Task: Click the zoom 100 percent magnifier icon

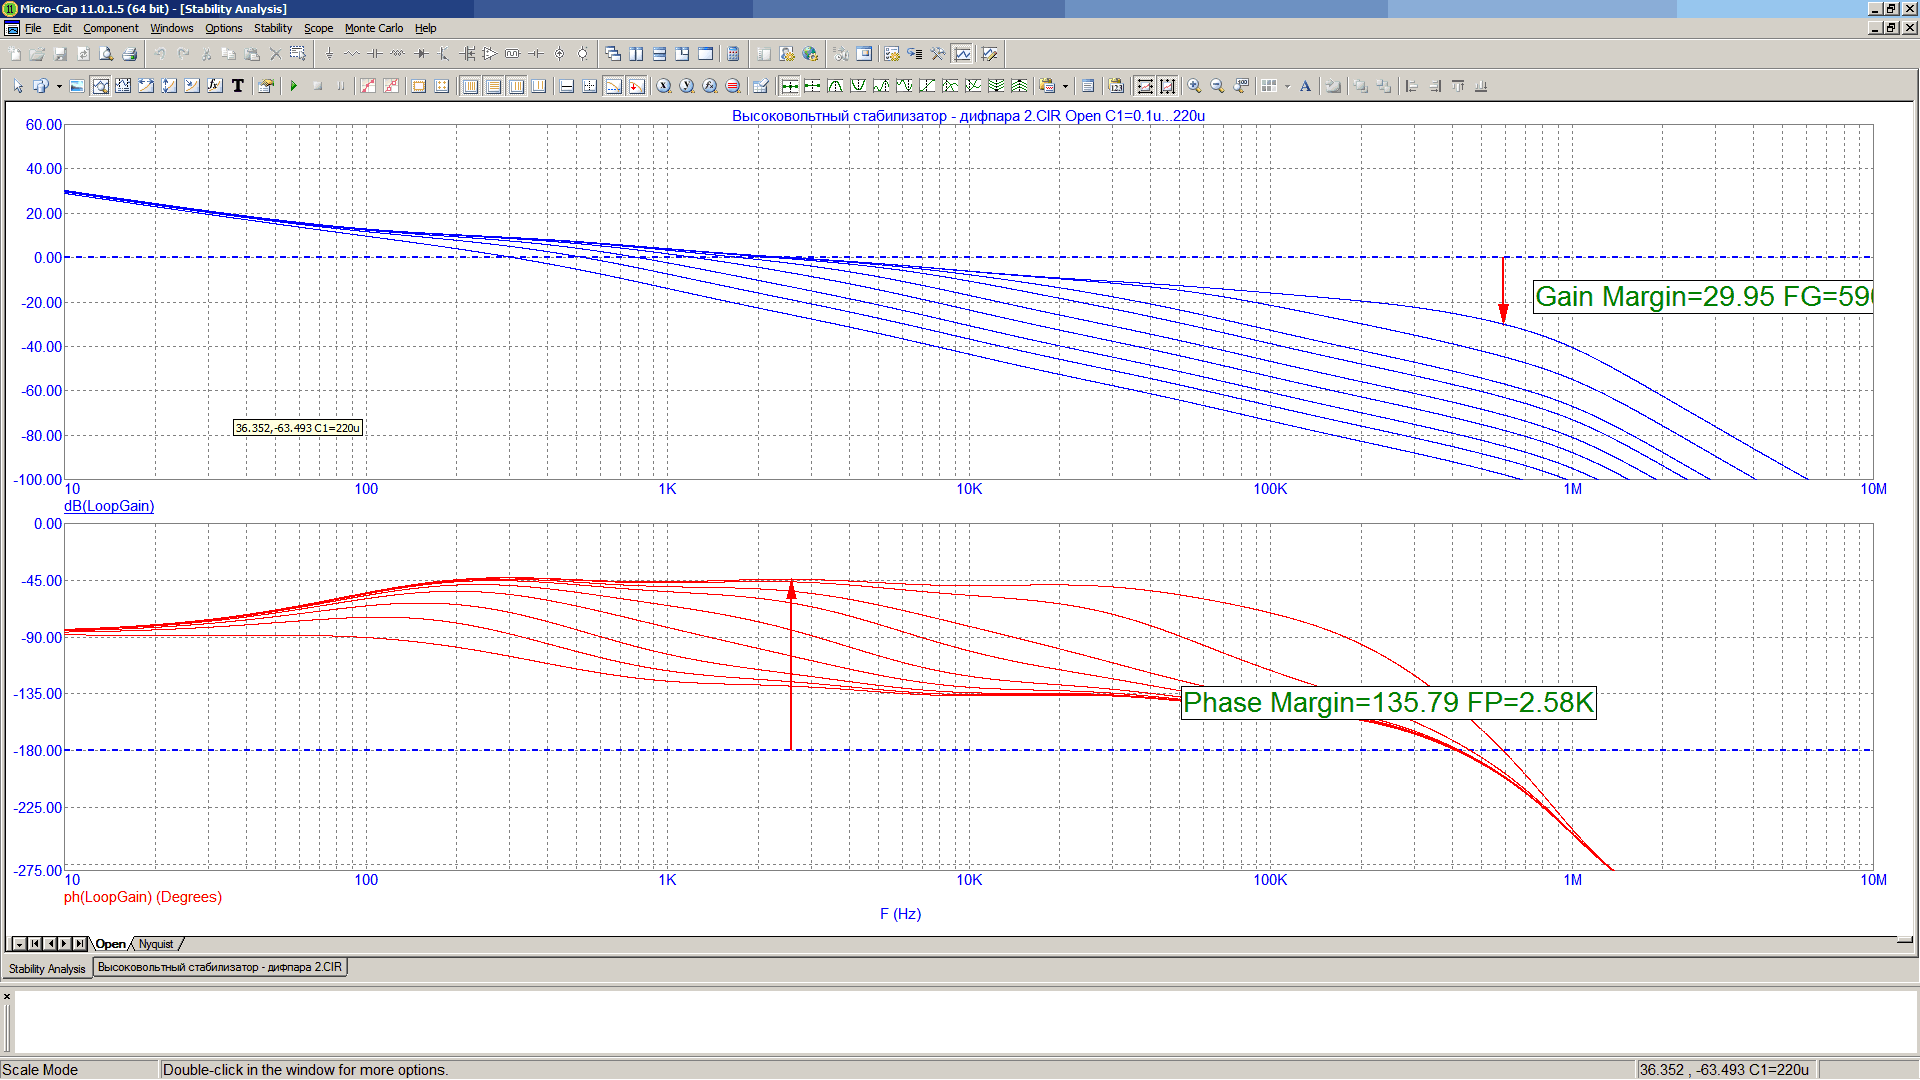Action: click(x=1241, y=86)
